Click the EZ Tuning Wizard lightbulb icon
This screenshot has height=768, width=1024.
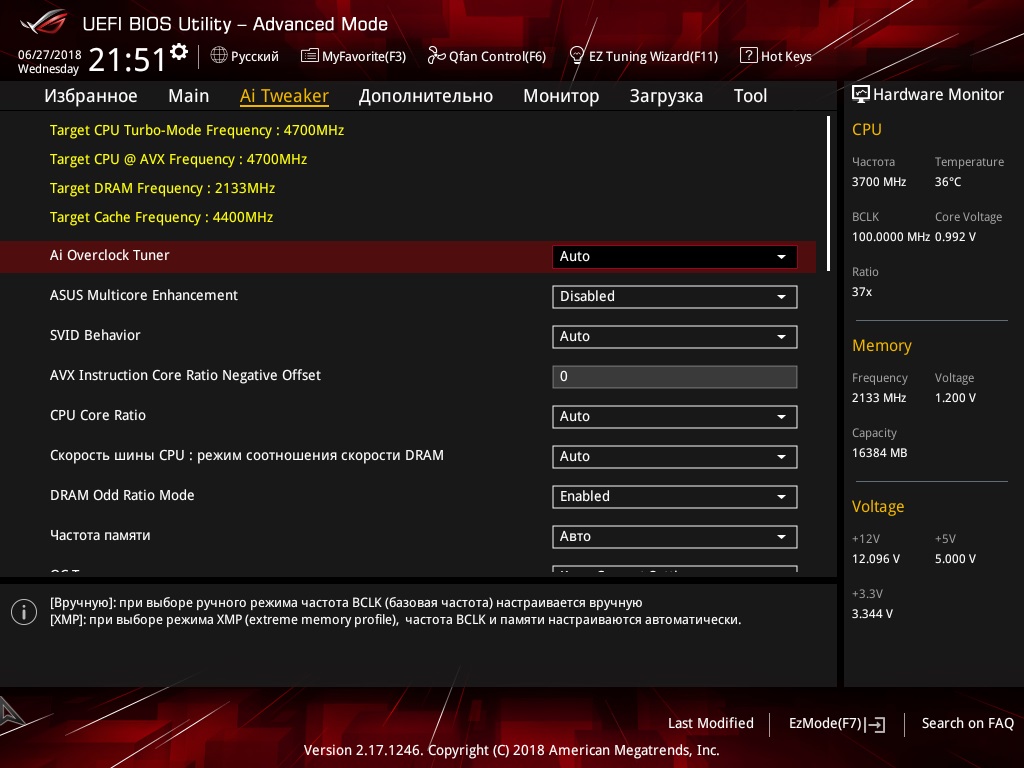pos(577,56)
